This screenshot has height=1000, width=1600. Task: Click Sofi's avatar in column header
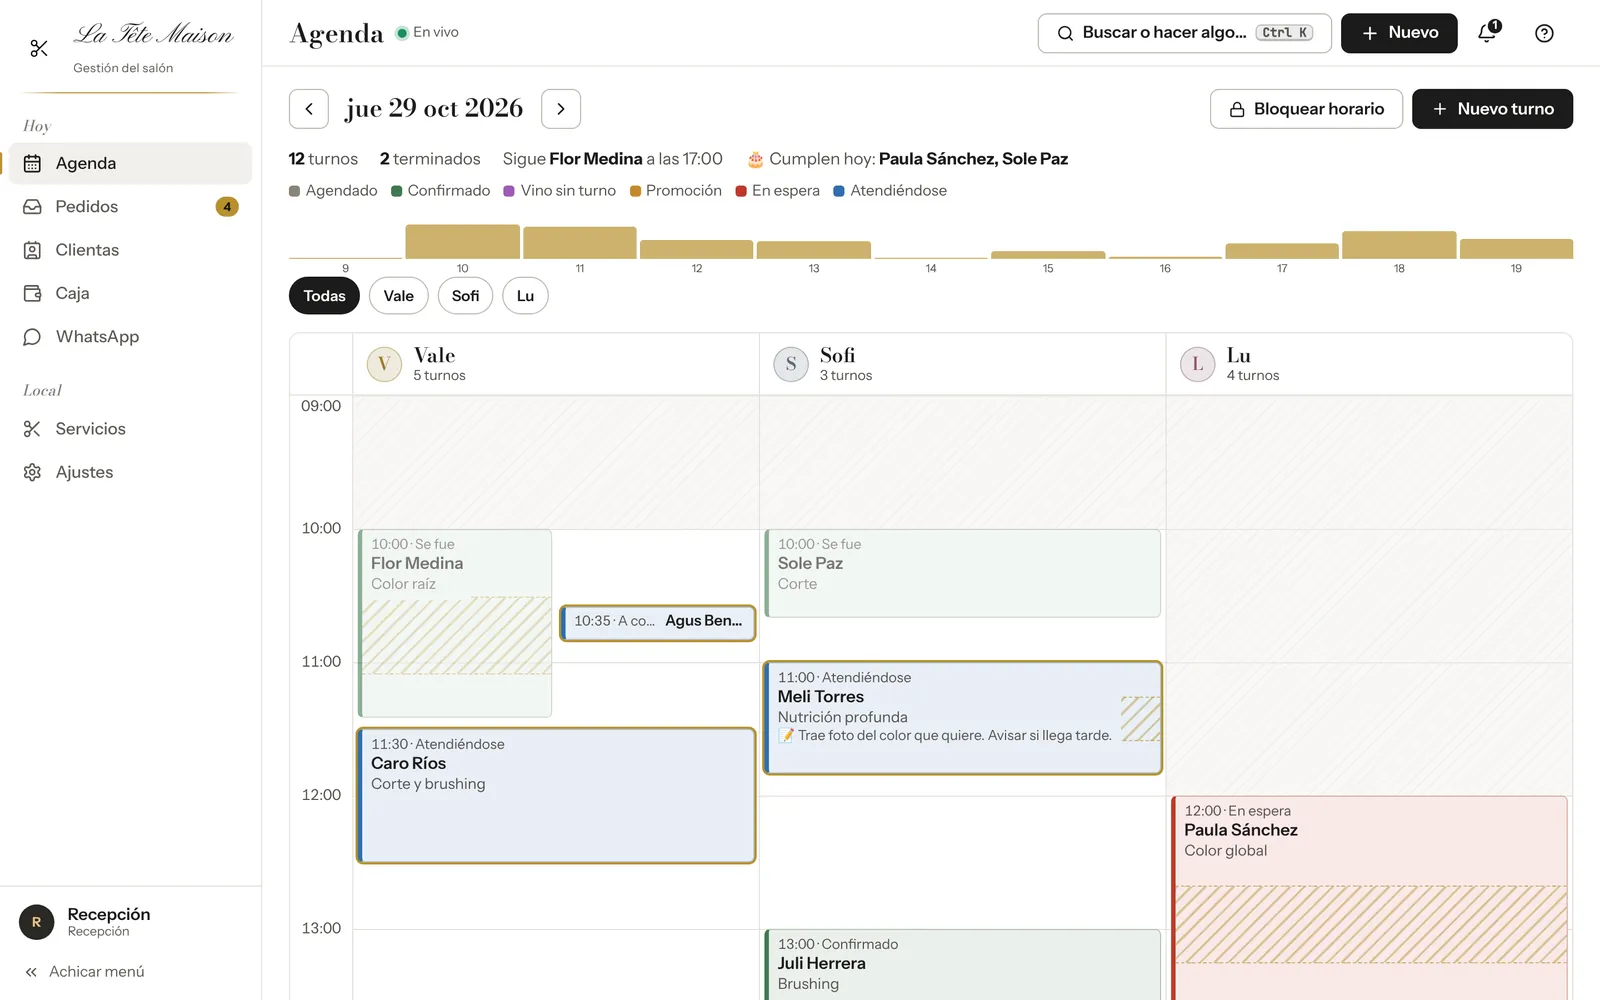tap(791, 364)
